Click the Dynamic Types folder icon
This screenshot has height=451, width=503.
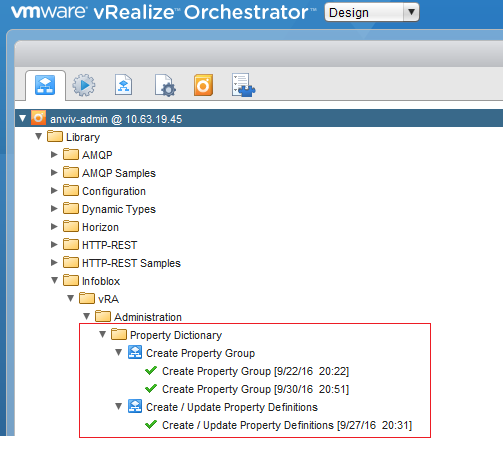[x=71, y=208]
